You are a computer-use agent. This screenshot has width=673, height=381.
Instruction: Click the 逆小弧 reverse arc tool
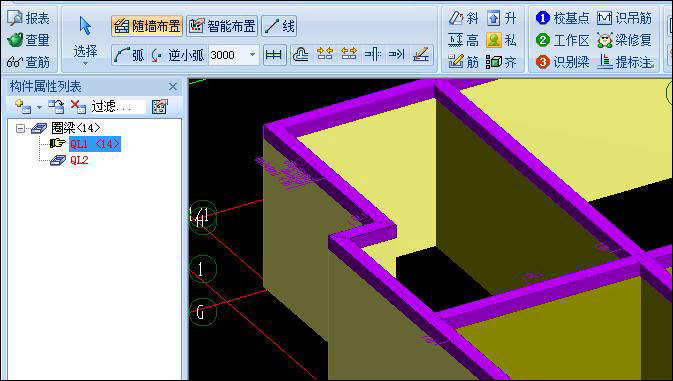(x=178, y=55)
